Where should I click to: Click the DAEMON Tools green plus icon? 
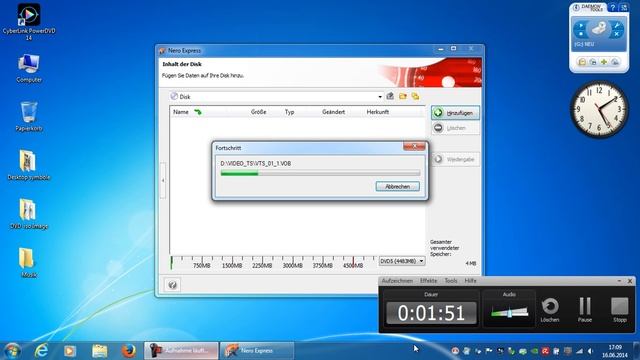coord(604,62)
